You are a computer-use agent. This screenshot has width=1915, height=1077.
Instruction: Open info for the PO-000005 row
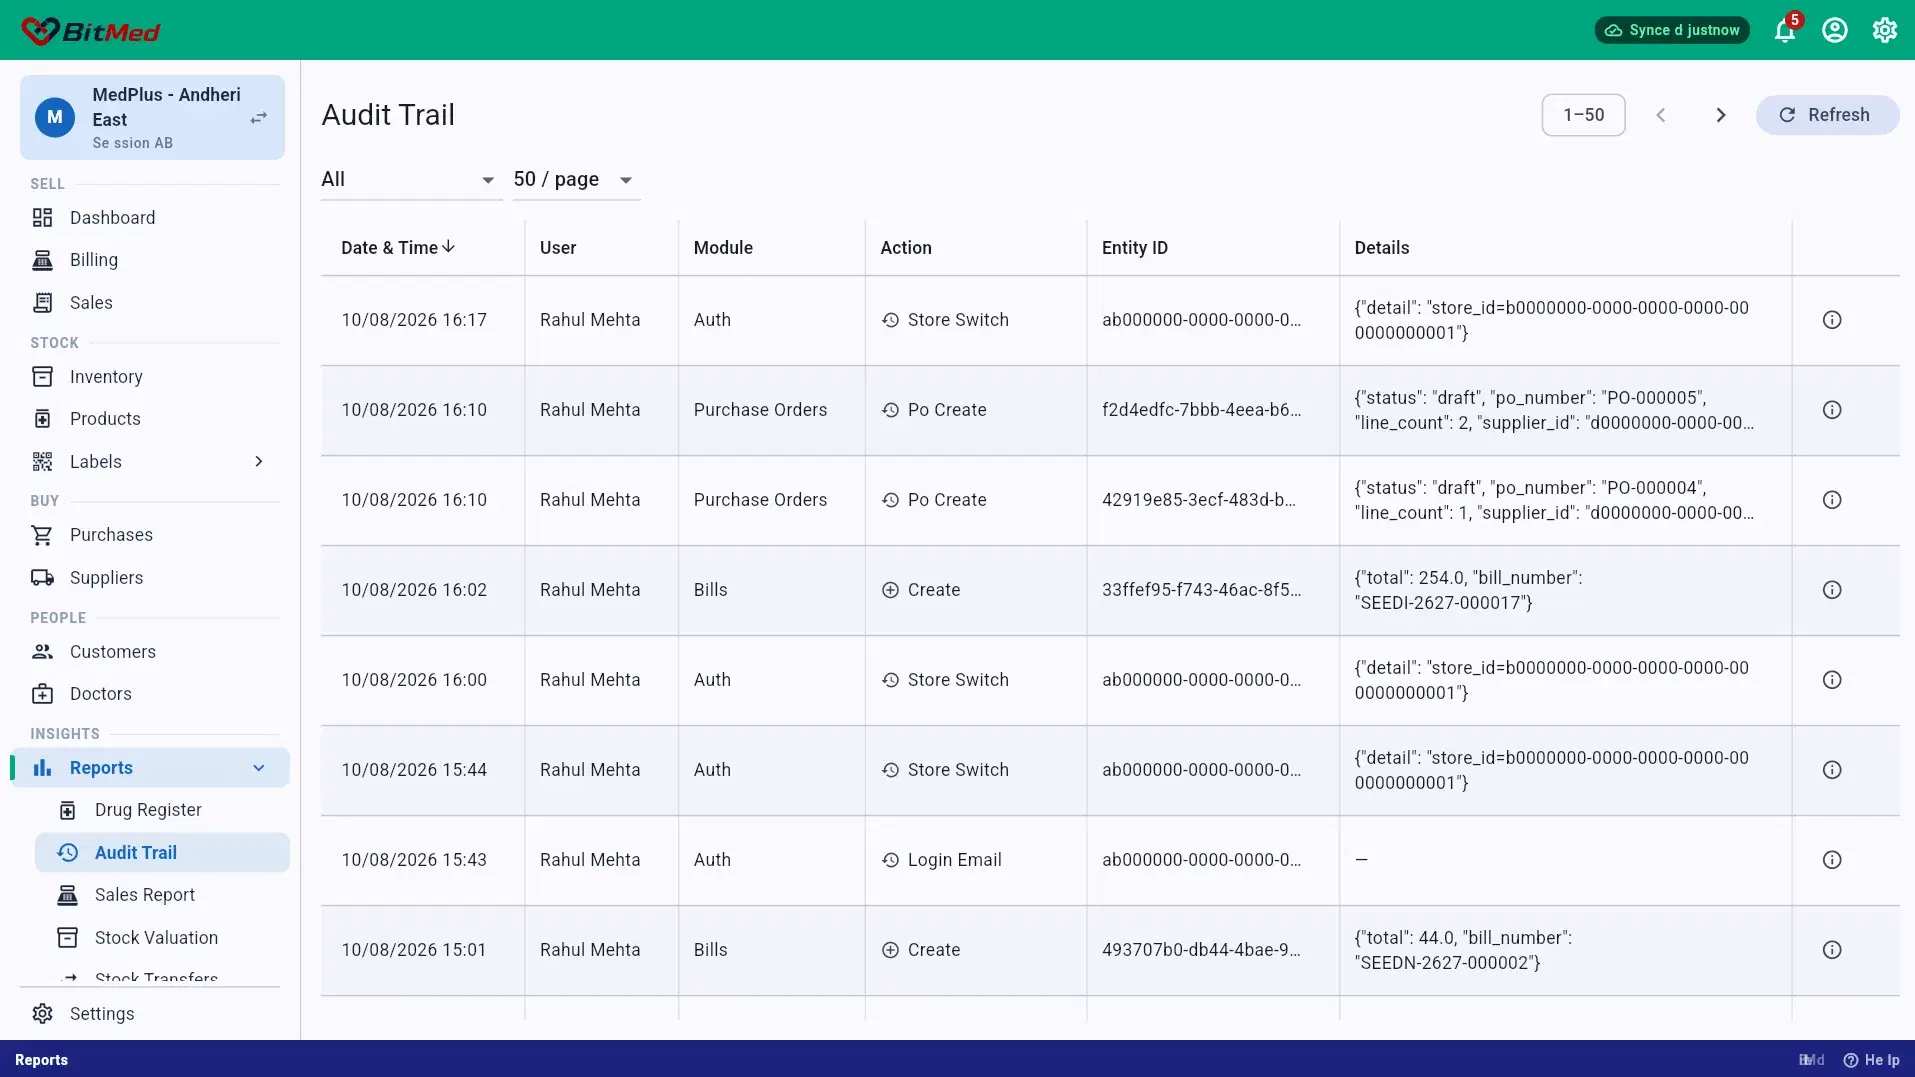[x=1832, y=410]
